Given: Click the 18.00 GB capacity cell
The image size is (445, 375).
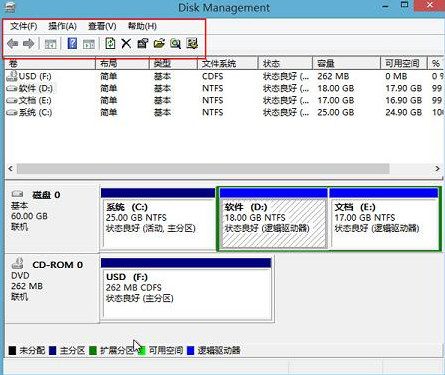Looking at the screenshot, I should pos(336,88).
